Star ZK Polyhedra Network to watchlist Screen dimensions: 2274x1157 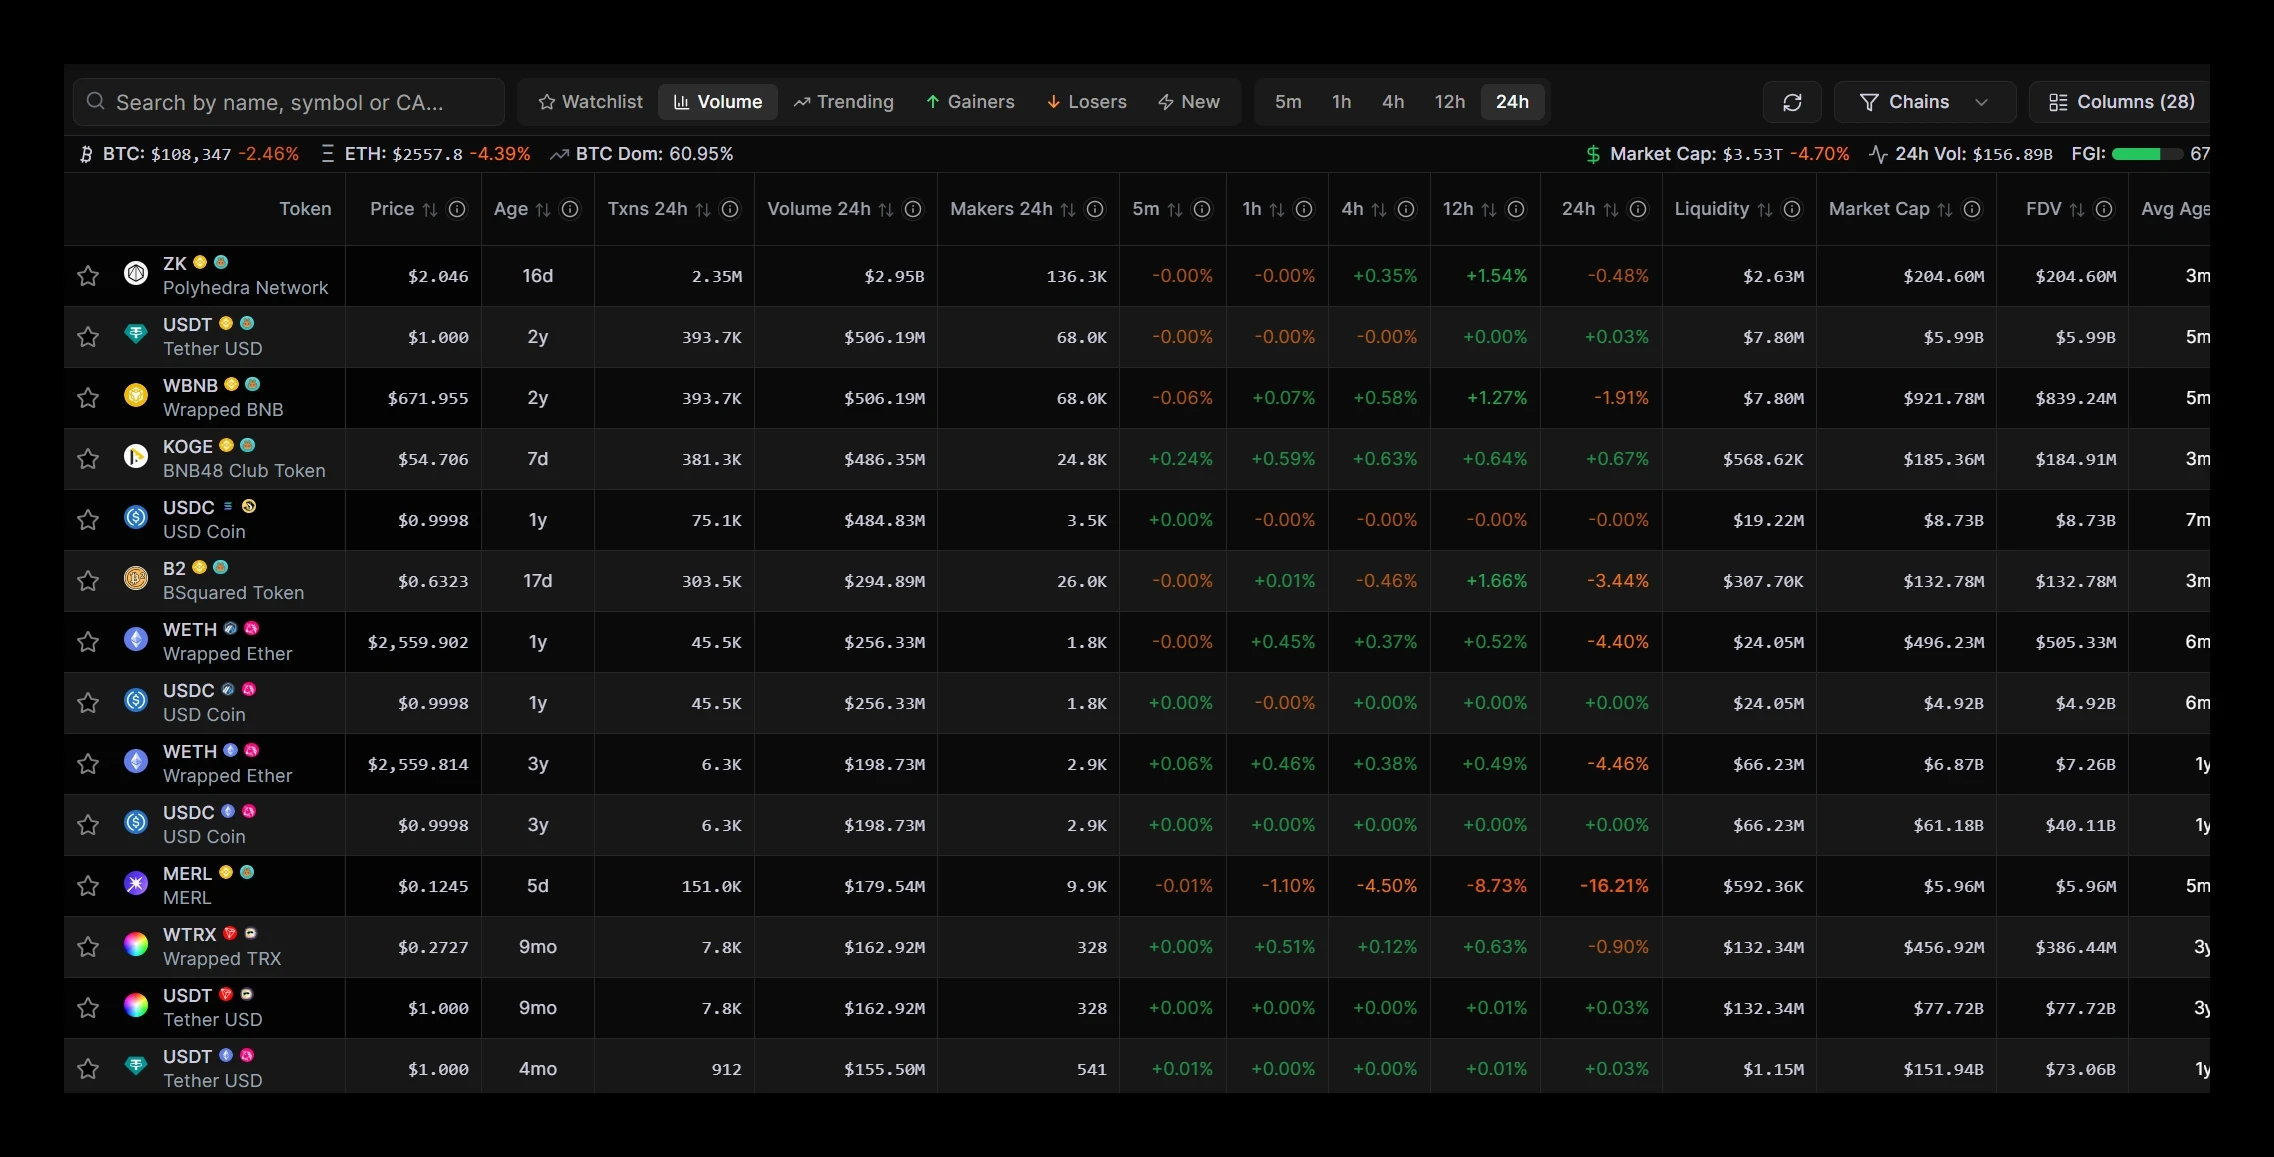click(x=88, y=276)
